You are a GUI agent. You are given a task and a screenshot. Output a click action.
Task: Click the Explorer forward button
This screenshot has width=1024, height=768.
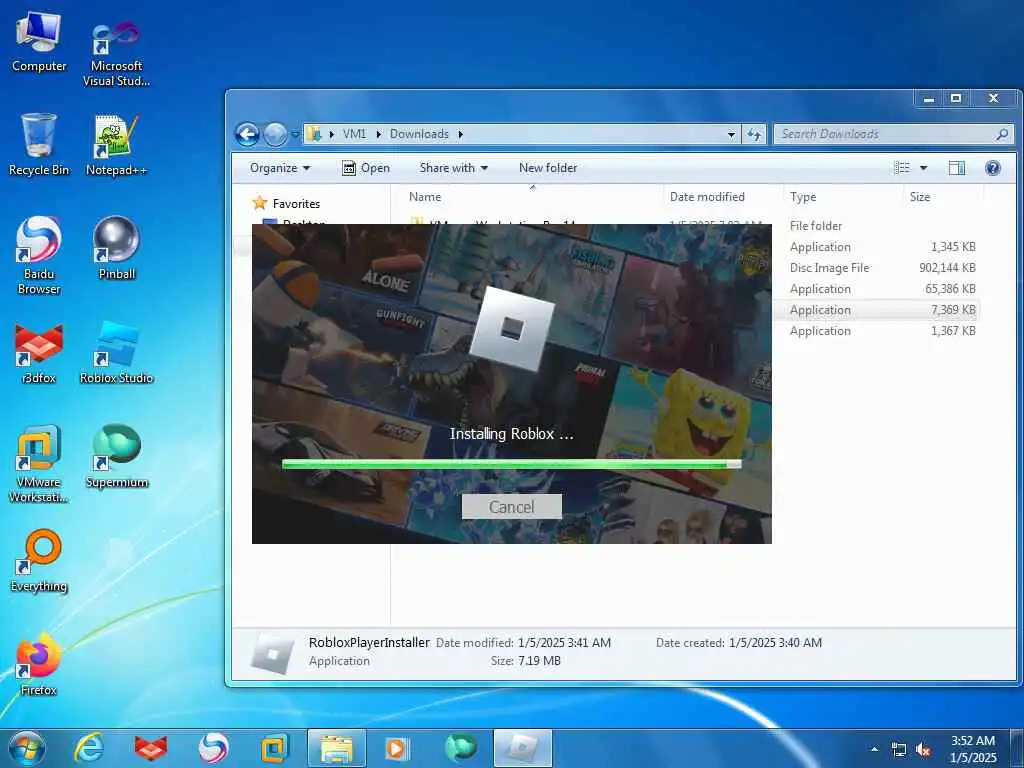coord(275,135)
